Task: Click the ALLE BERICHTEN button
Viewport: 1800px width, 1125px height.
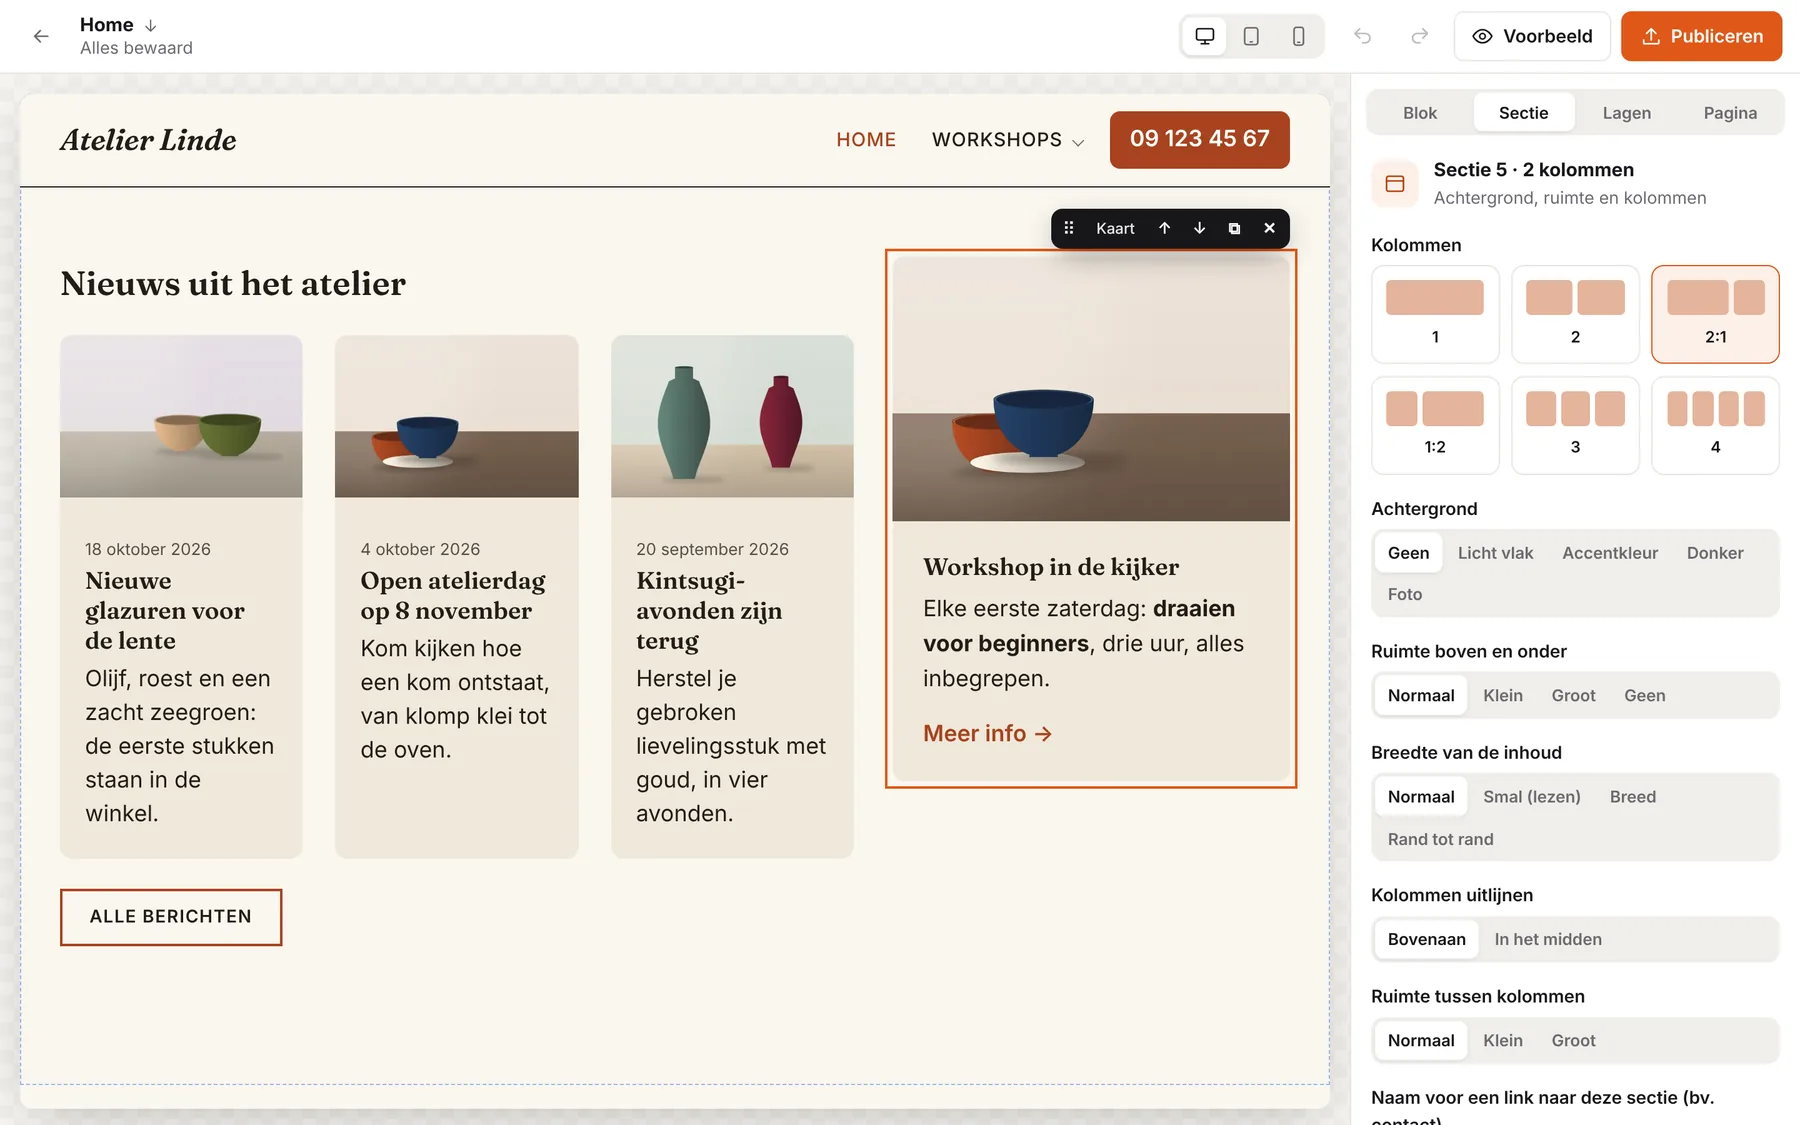Action: (171, 916)
